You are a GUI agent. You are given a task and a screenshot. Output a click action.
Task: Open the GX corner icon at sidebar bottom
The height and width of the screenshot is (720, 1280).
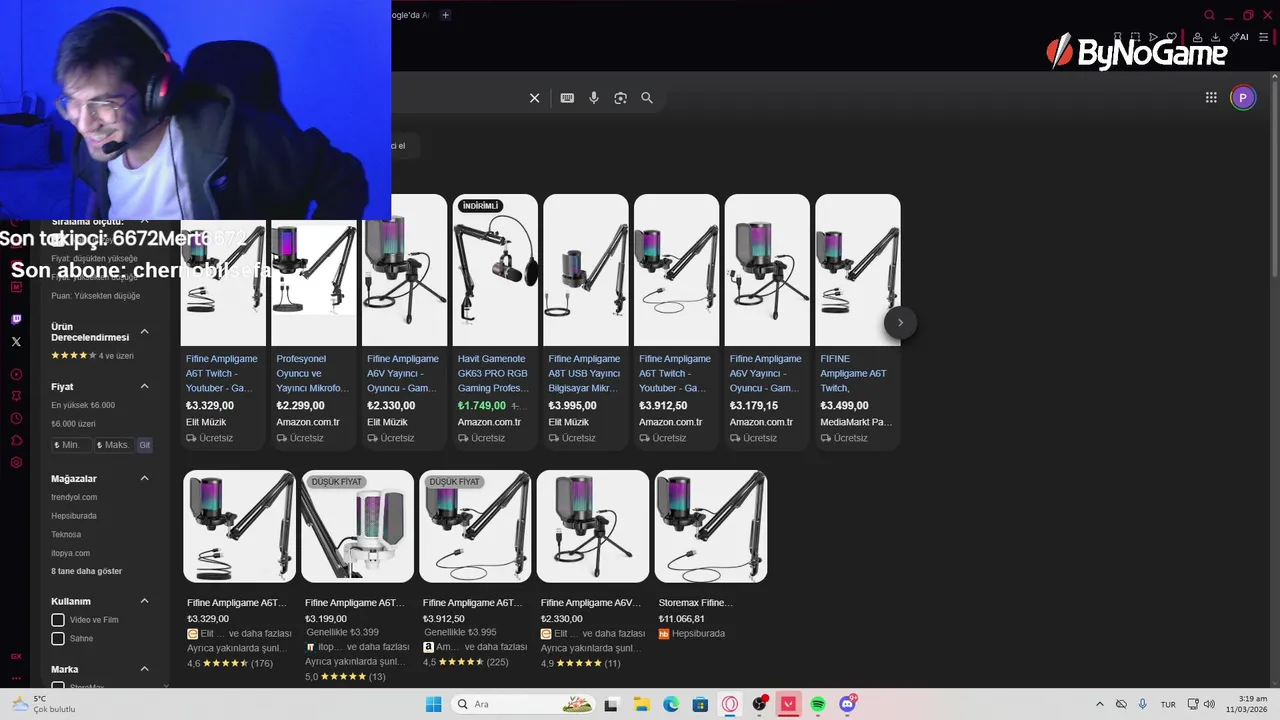(x=16, y=656)
